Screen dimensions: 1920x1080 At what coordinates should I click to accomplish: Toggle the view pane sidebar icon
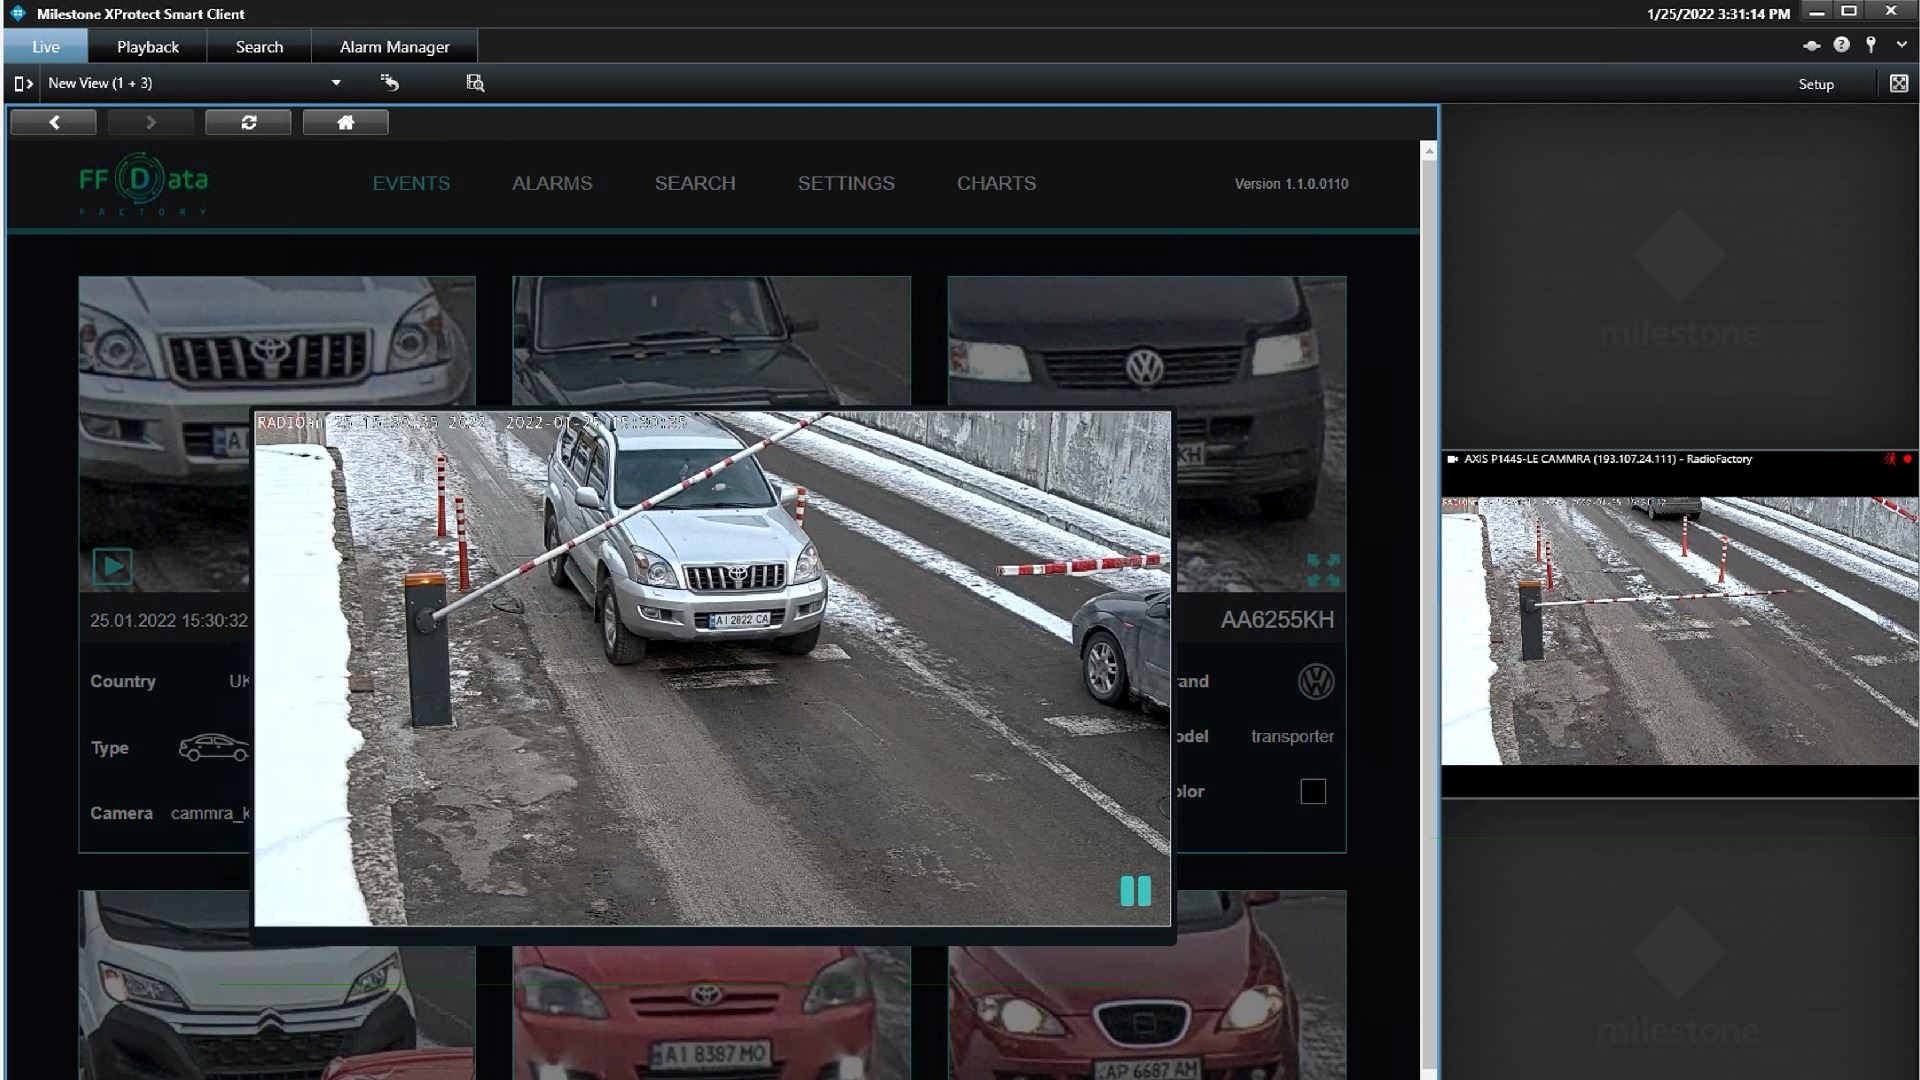(23, 83)
